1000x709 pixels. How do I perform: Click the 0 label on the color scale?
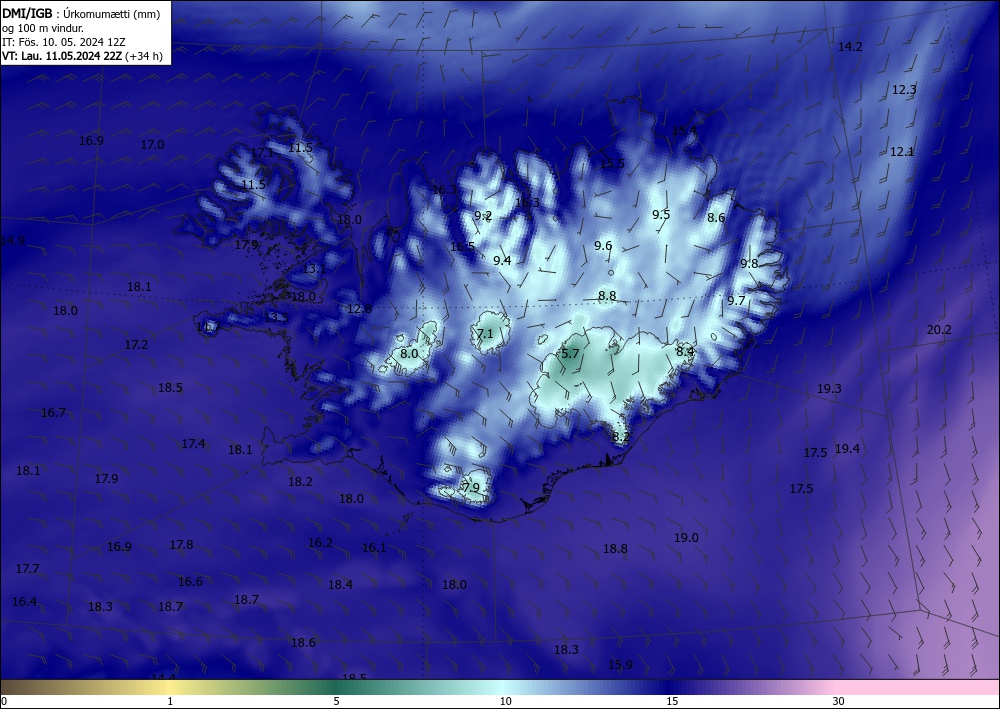coord(4,701)
